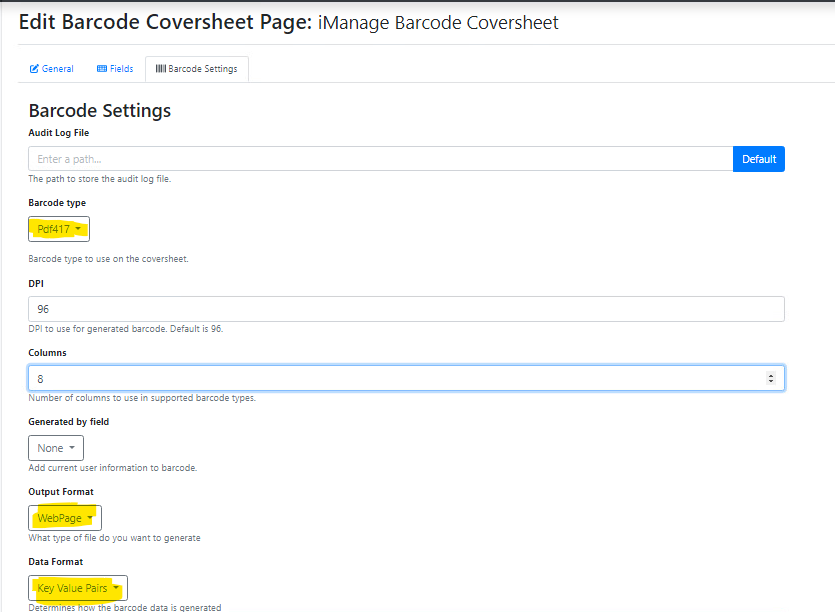Click the Barcode Settings section heading
The height and width of the screenshot is (612, 835).
pyautogui.click(x=100, y=110)
